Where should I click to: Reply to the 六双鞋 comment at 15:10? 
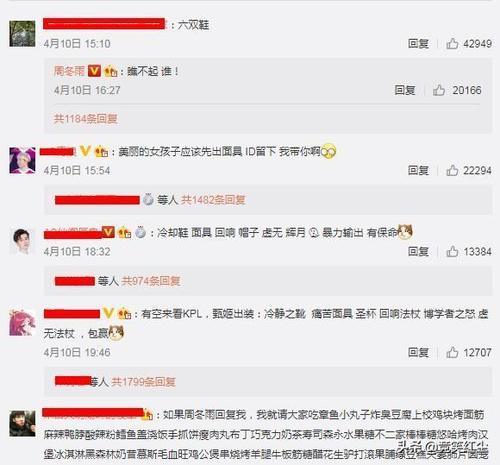[418, 43]
